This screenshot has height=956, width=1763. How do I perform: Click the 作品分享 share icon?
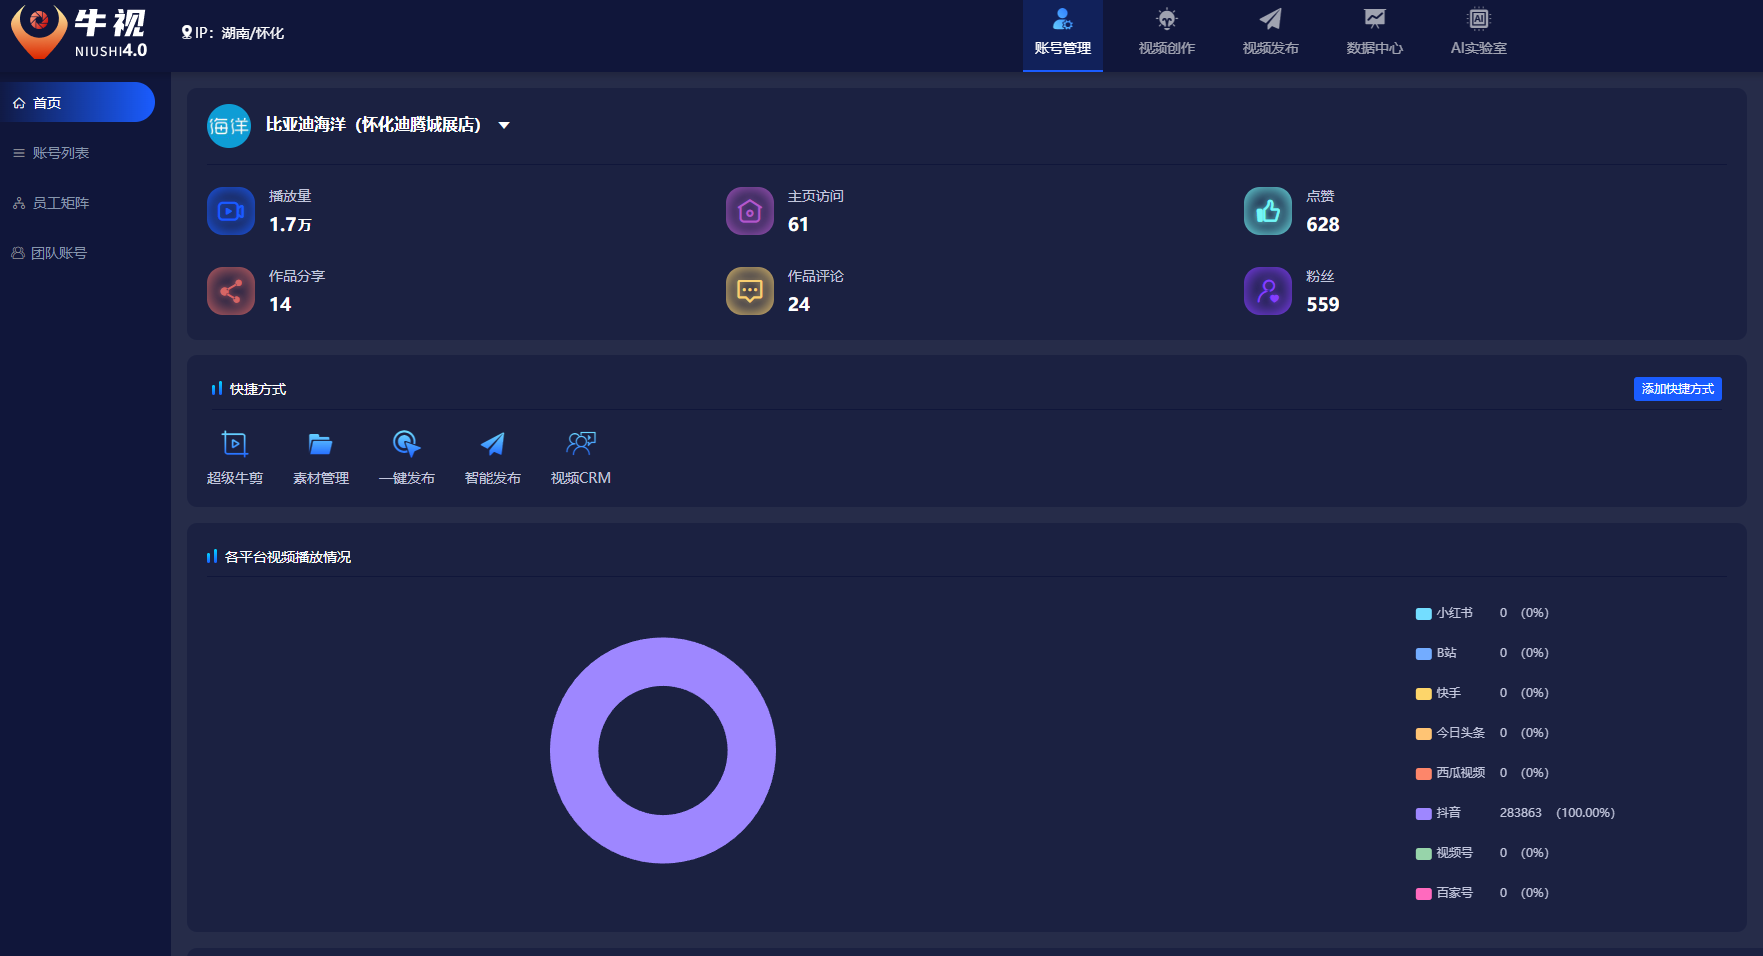(231, 291)
